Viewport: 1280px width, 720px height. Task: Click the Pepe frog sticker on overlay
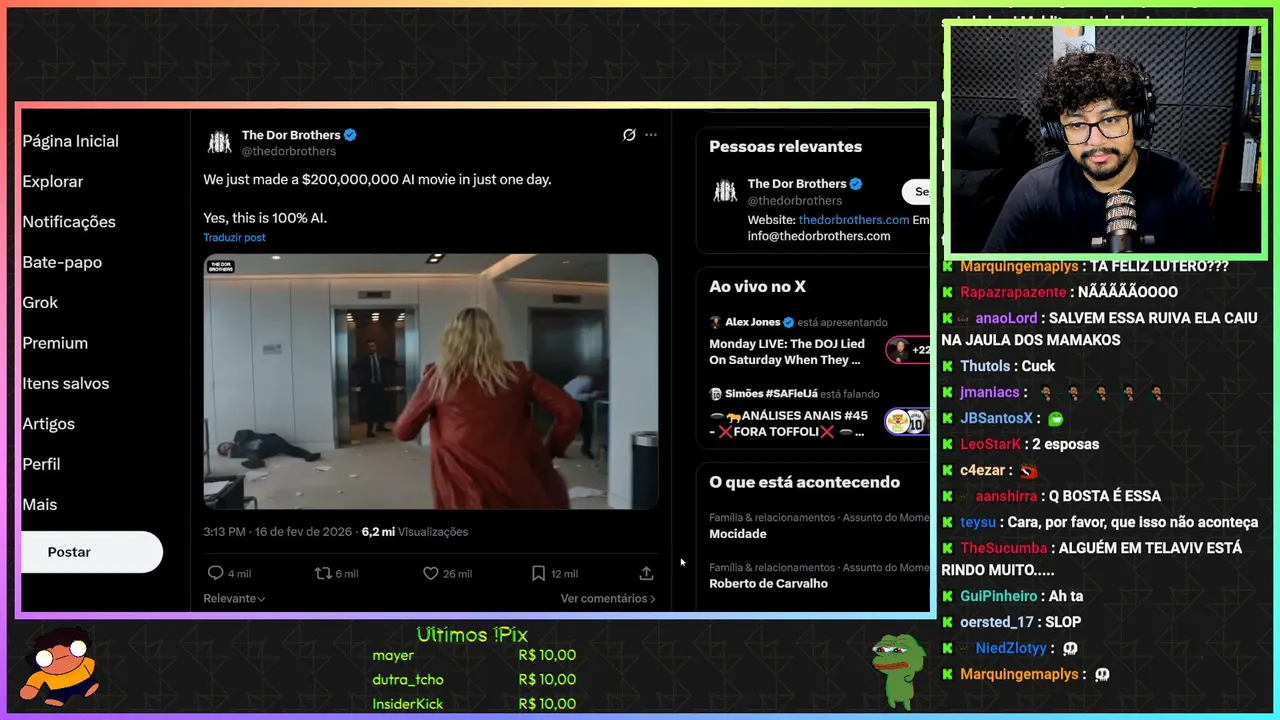[897, 670]
